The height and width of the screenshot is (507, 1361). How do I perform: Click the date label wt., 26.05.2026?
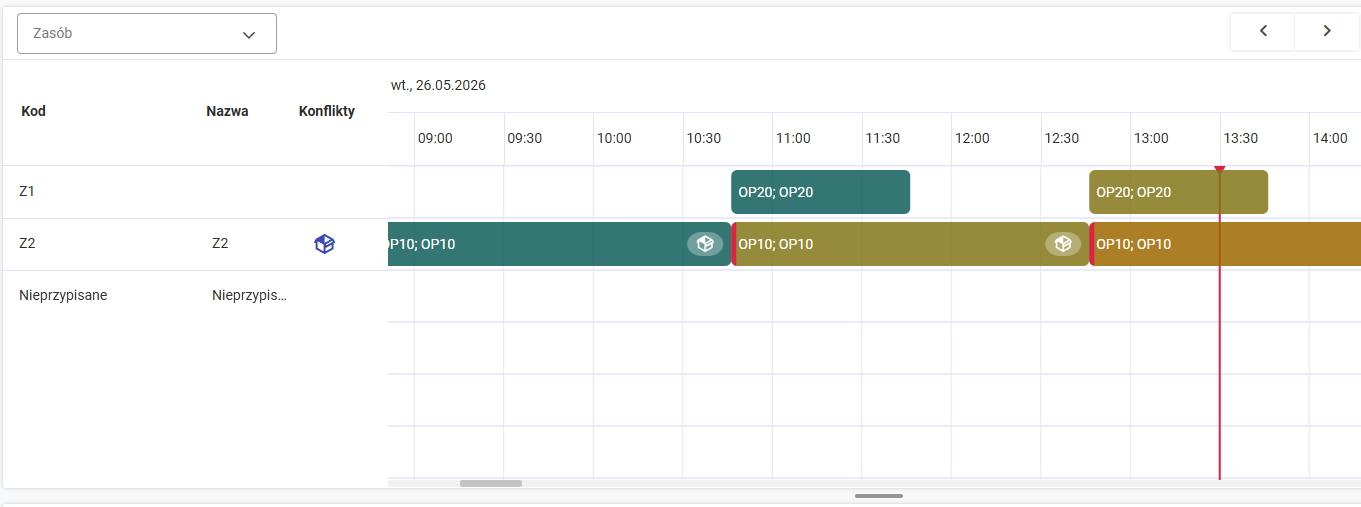[x=438, y=85]
